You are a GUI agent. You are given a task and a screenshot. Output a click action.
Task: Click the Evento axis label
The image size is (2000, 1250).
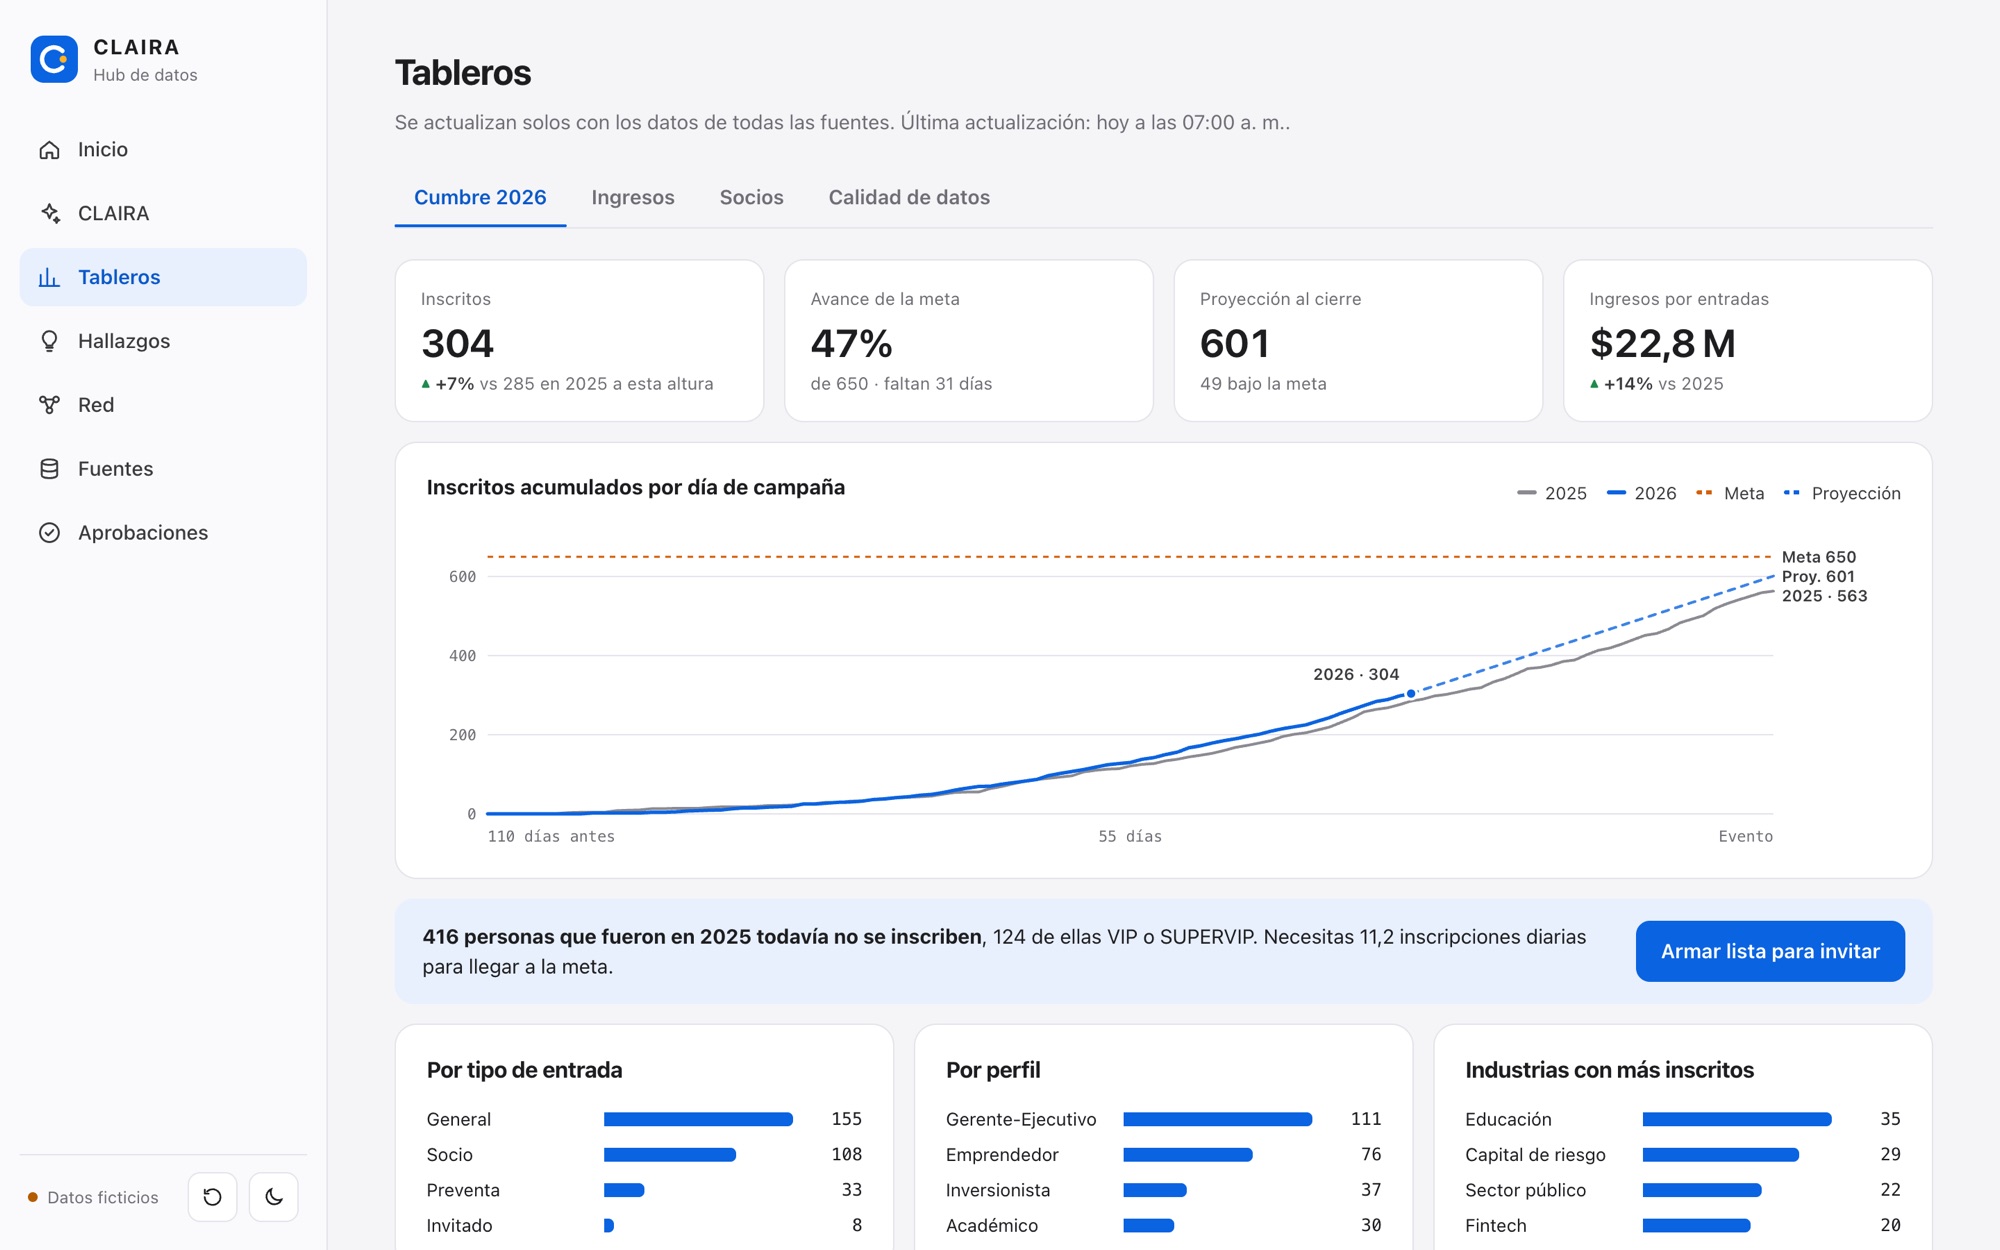[1745, 836]
